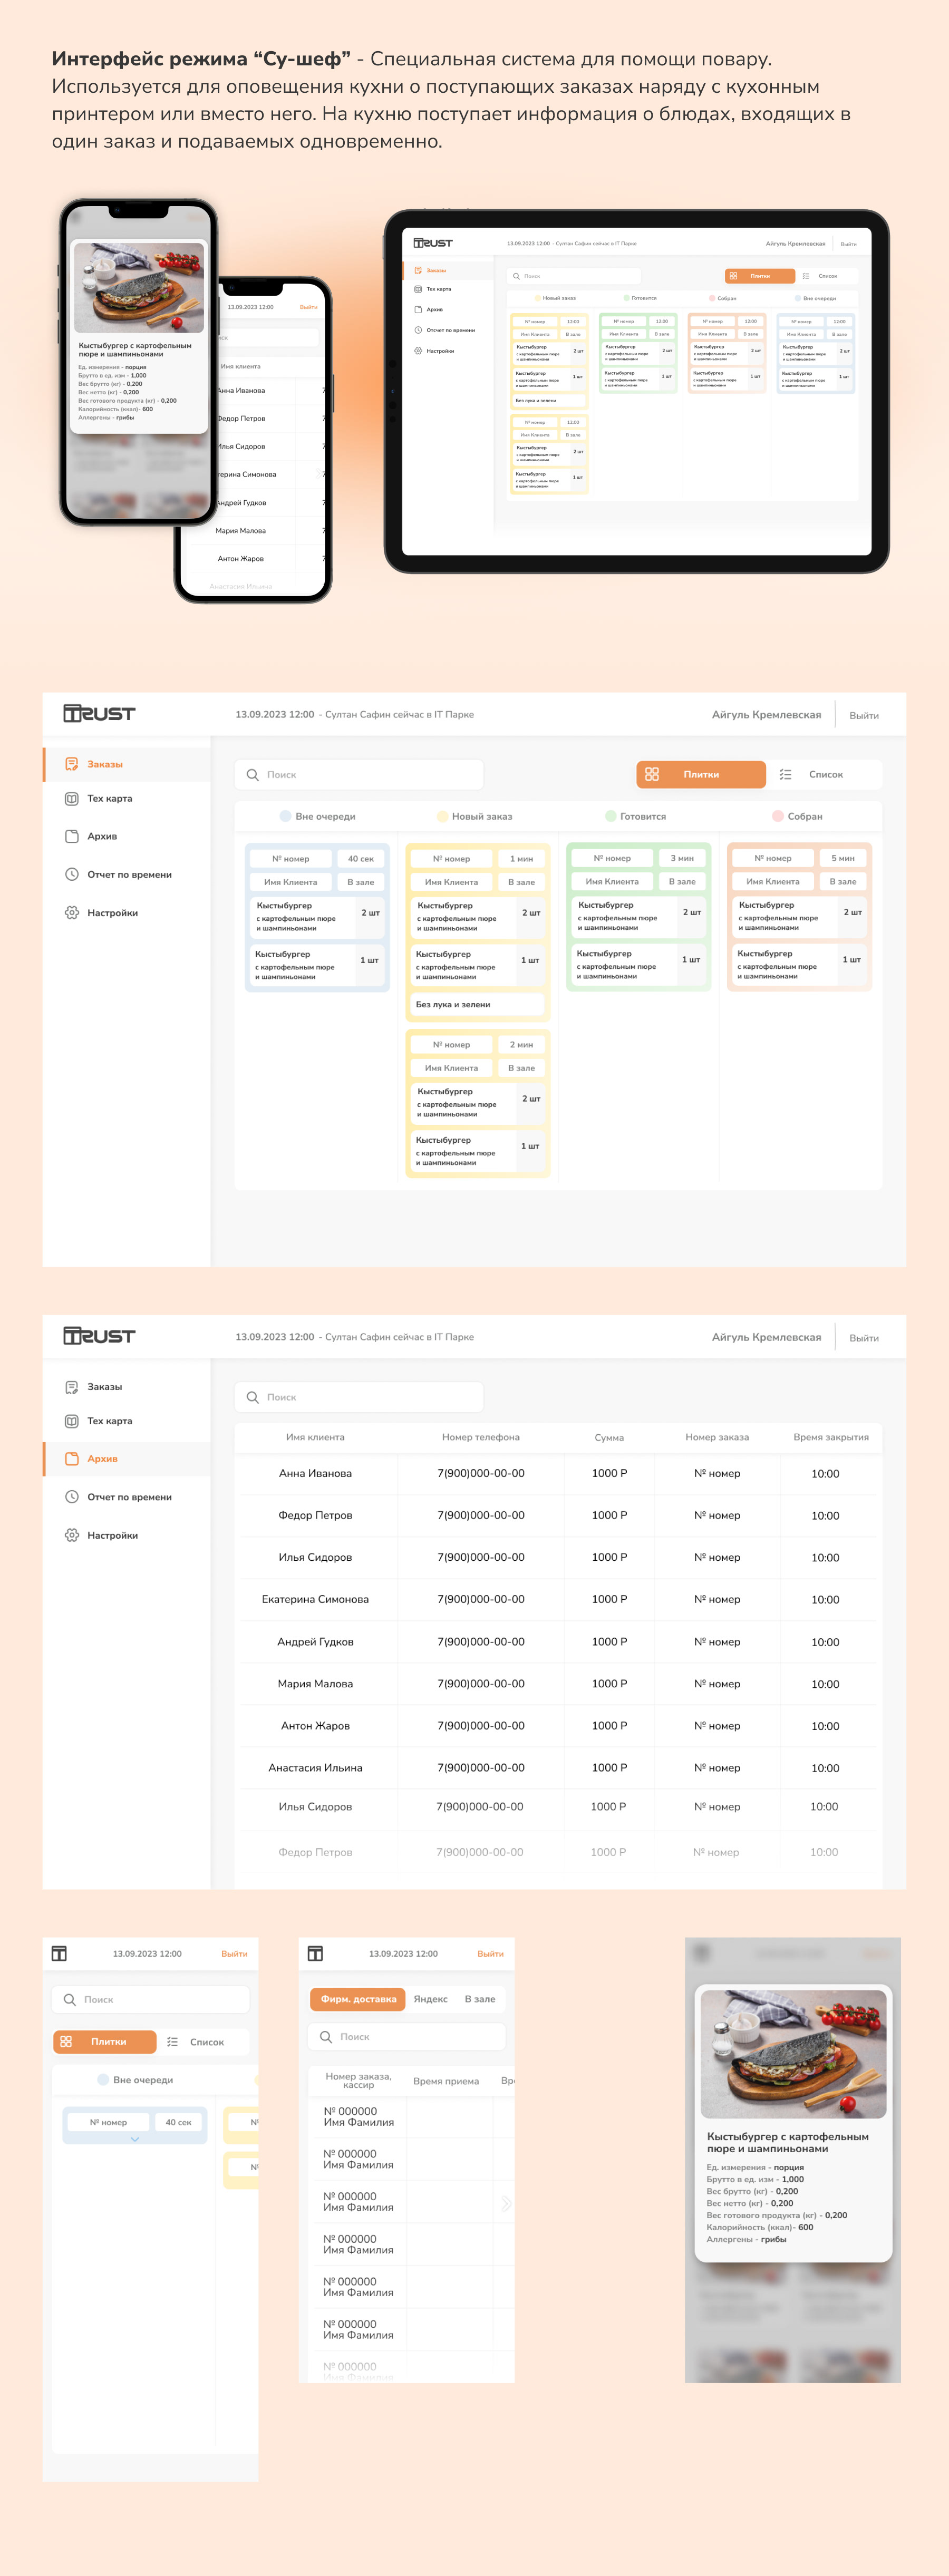The image size is (949, 2576).
Task: Select the grid icon on the Плитки button
Action: pos(655,774)
